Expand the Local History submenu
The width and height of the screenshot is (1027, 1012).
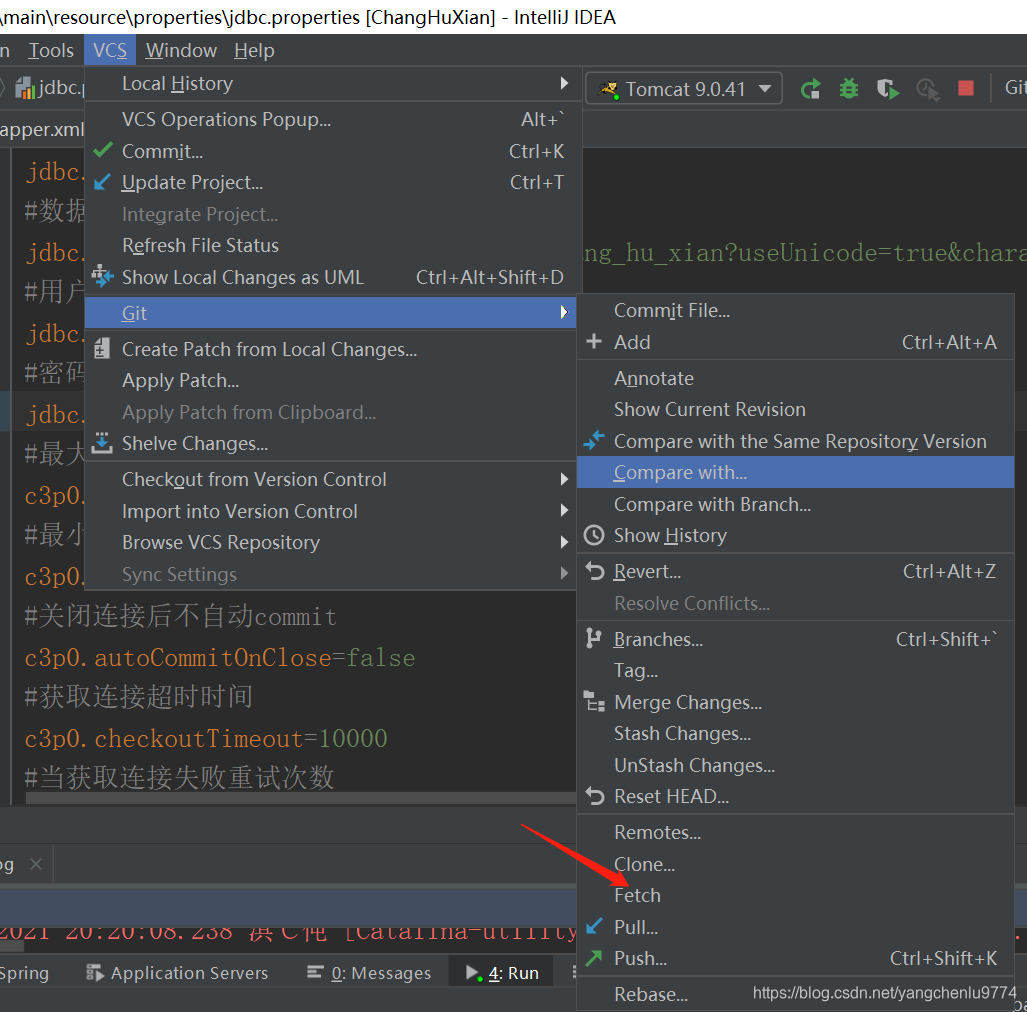[x=333, y=84]
